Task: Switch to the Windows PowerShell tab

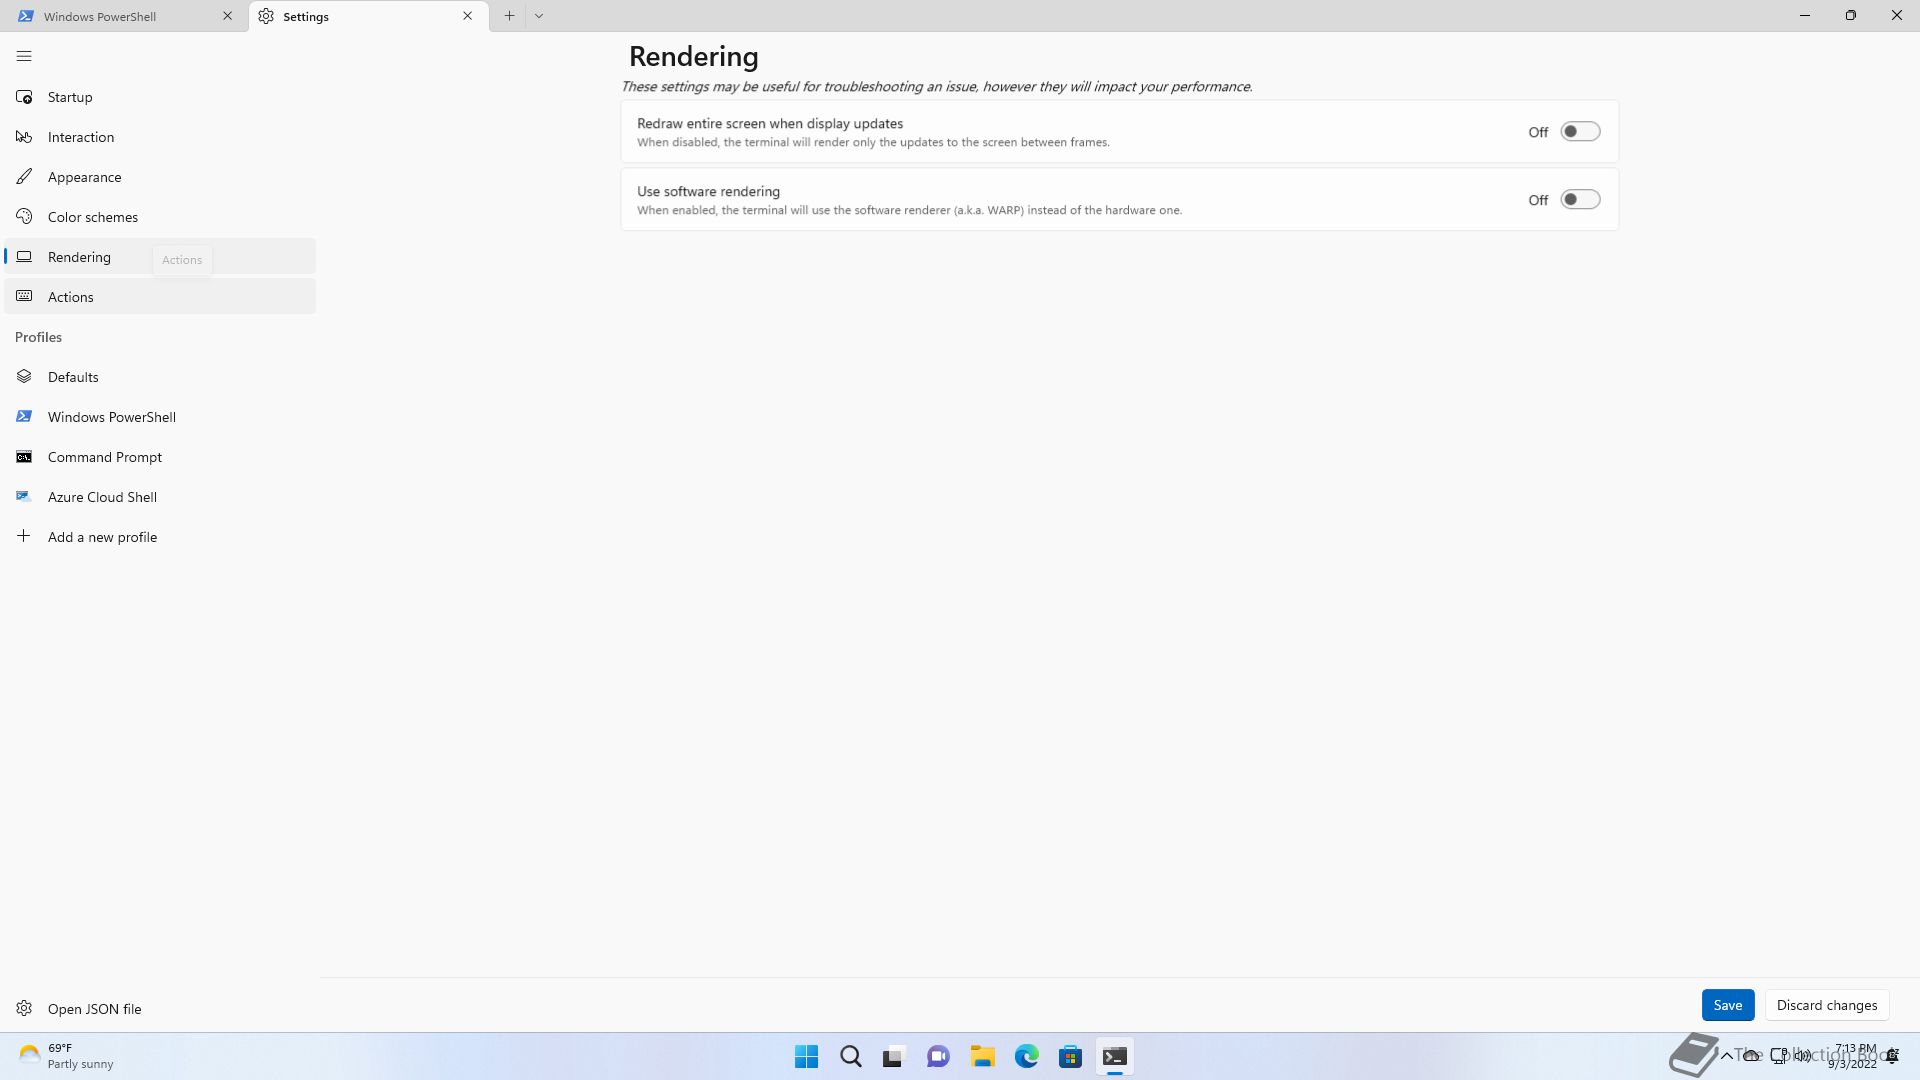Action: point(100,16)
